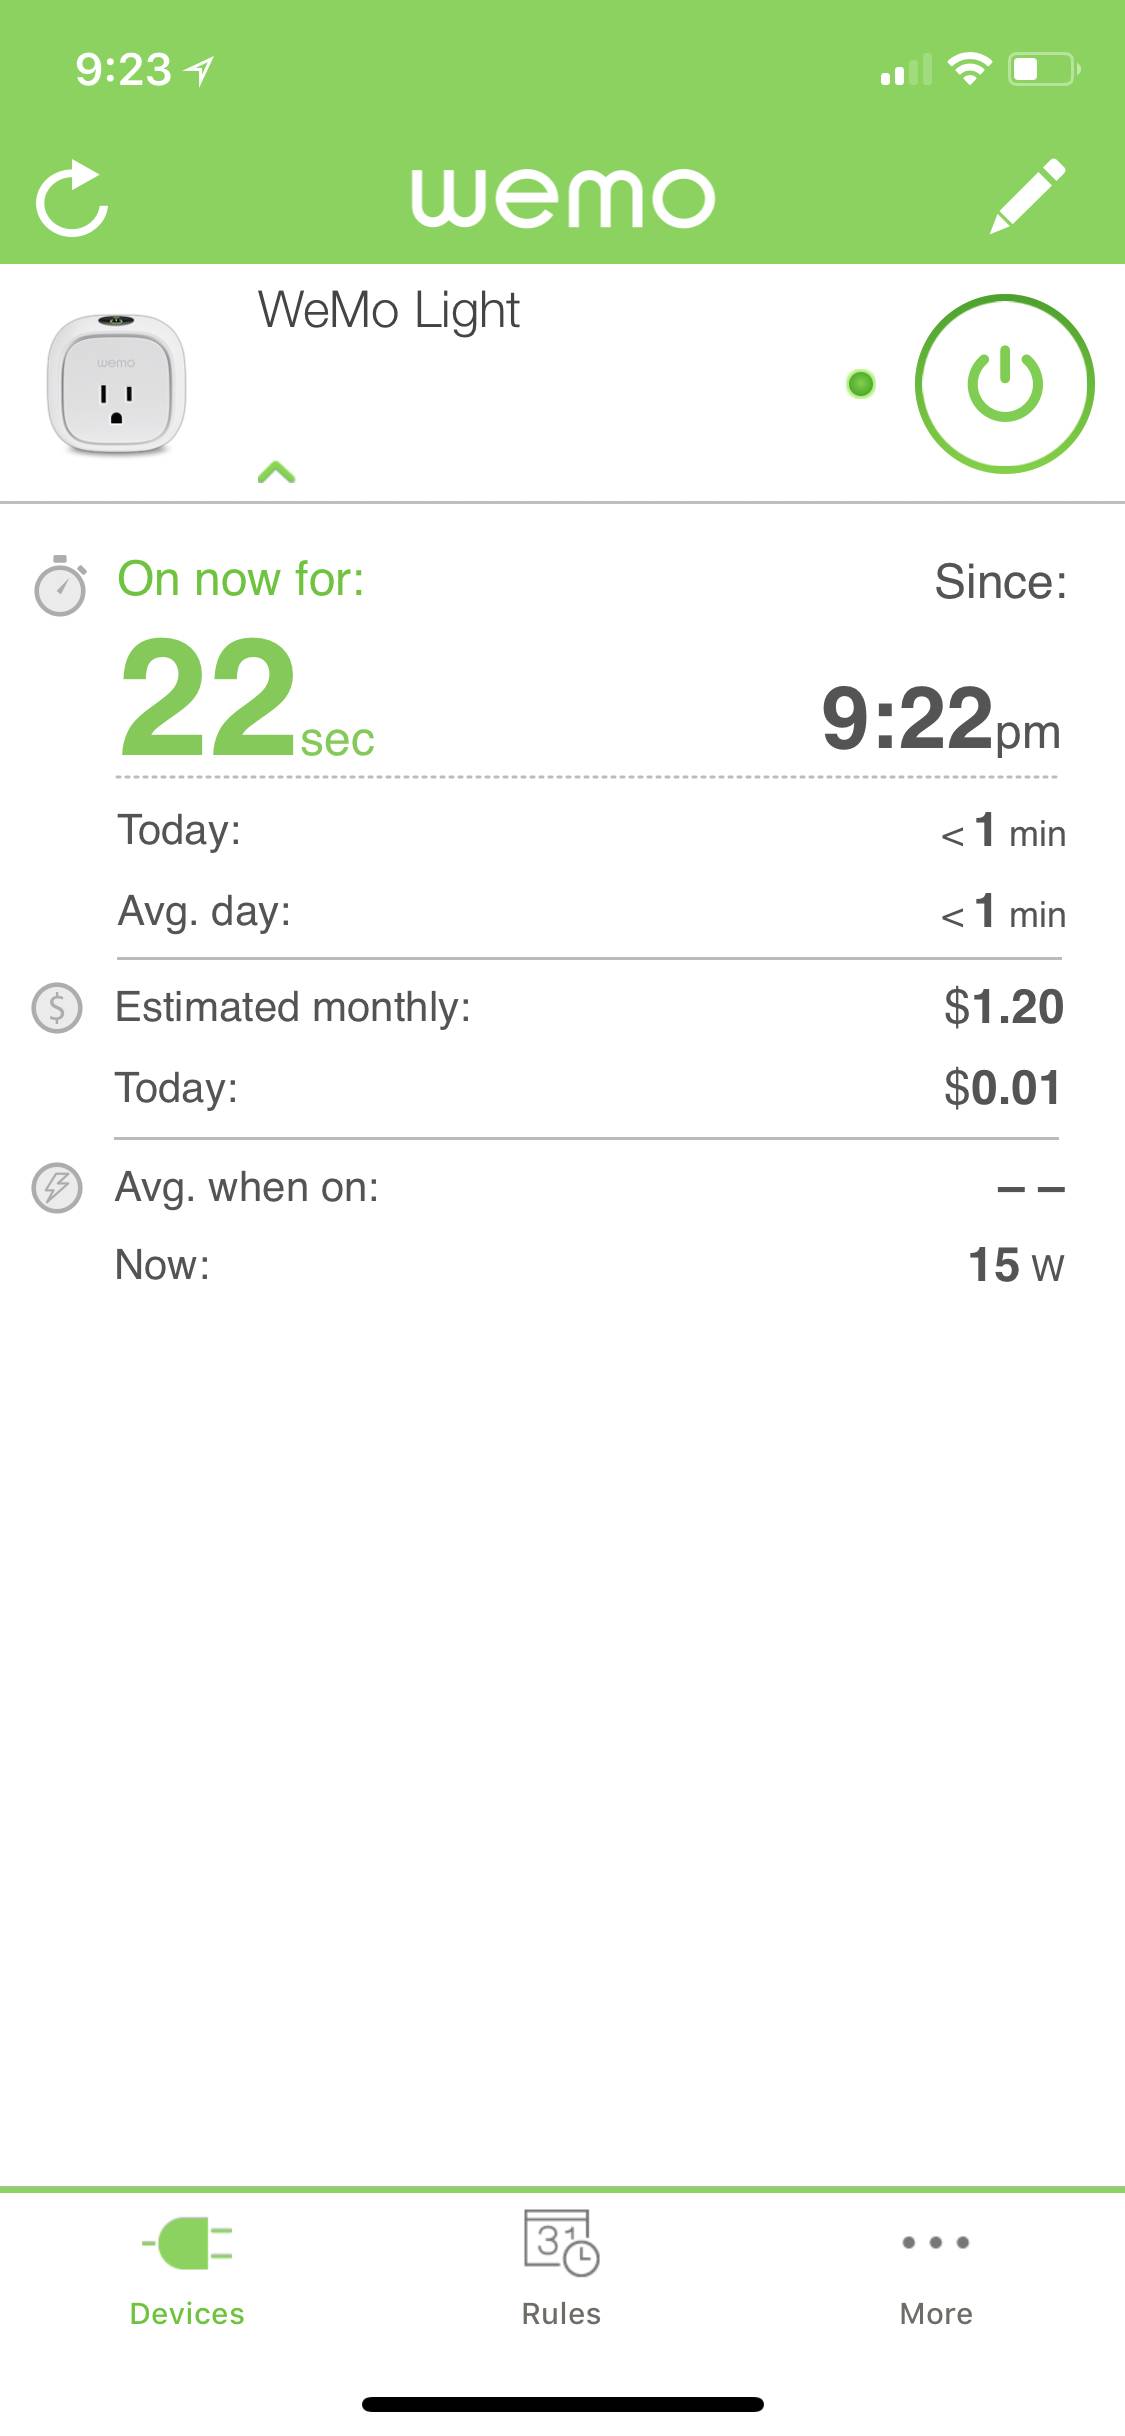
Task: Tap the Wi-Fi status bar icon
Action: 968,69
